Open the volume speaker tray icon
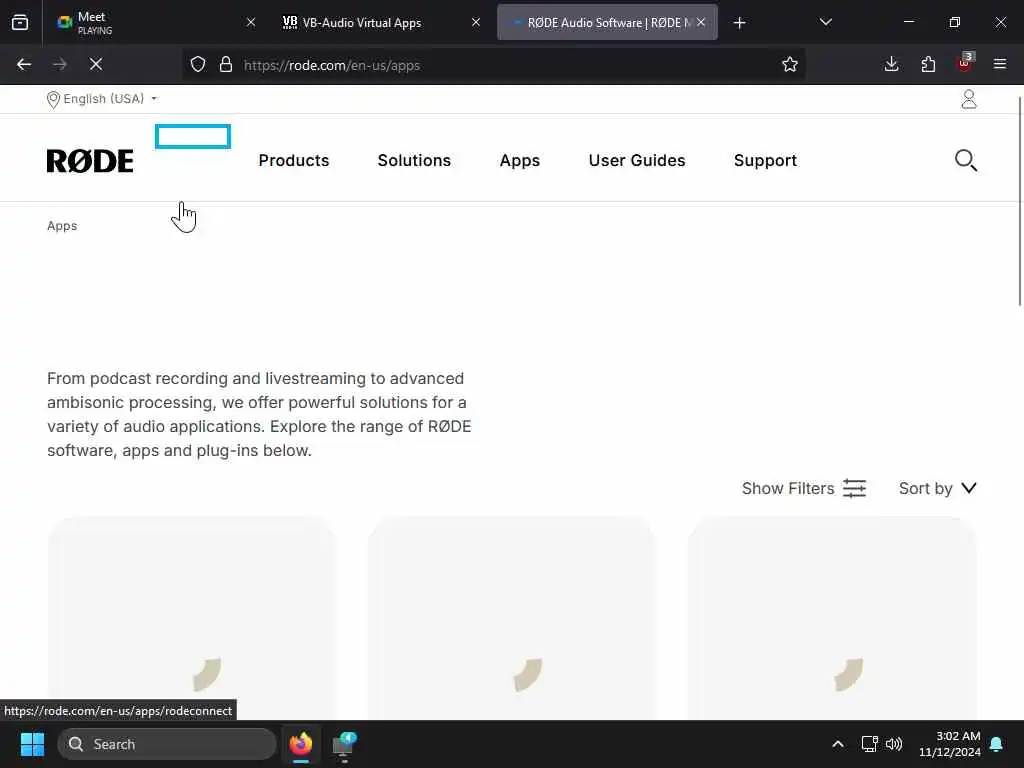The width and height of the screenshot is (1024, 768). [x=894, y=744]
